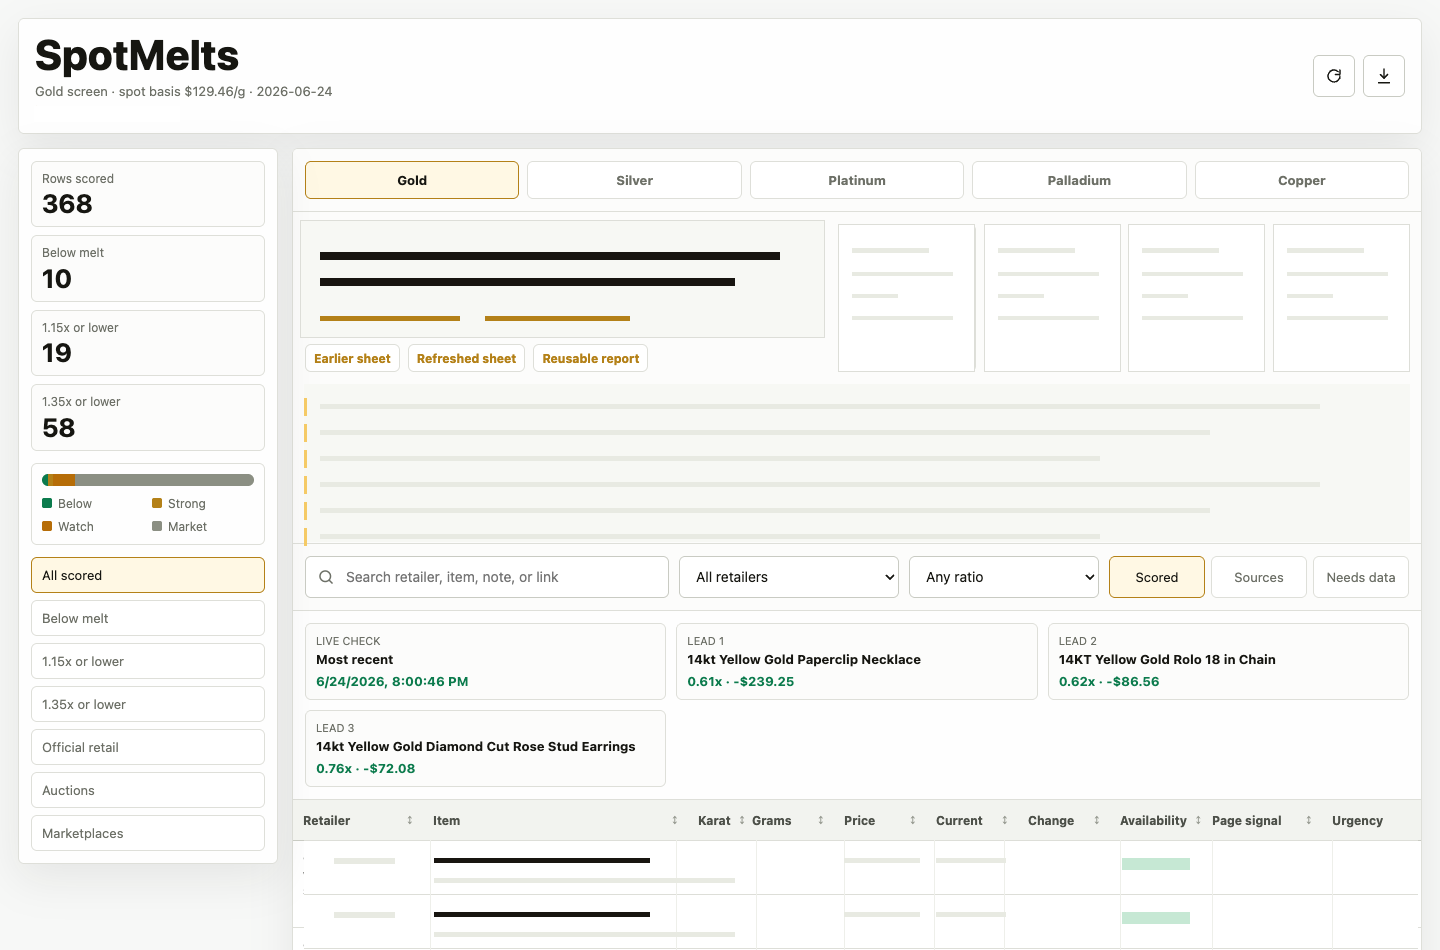Switch to the Silver tab
The image size is (1440, 950).
click(x=634, y=180)
